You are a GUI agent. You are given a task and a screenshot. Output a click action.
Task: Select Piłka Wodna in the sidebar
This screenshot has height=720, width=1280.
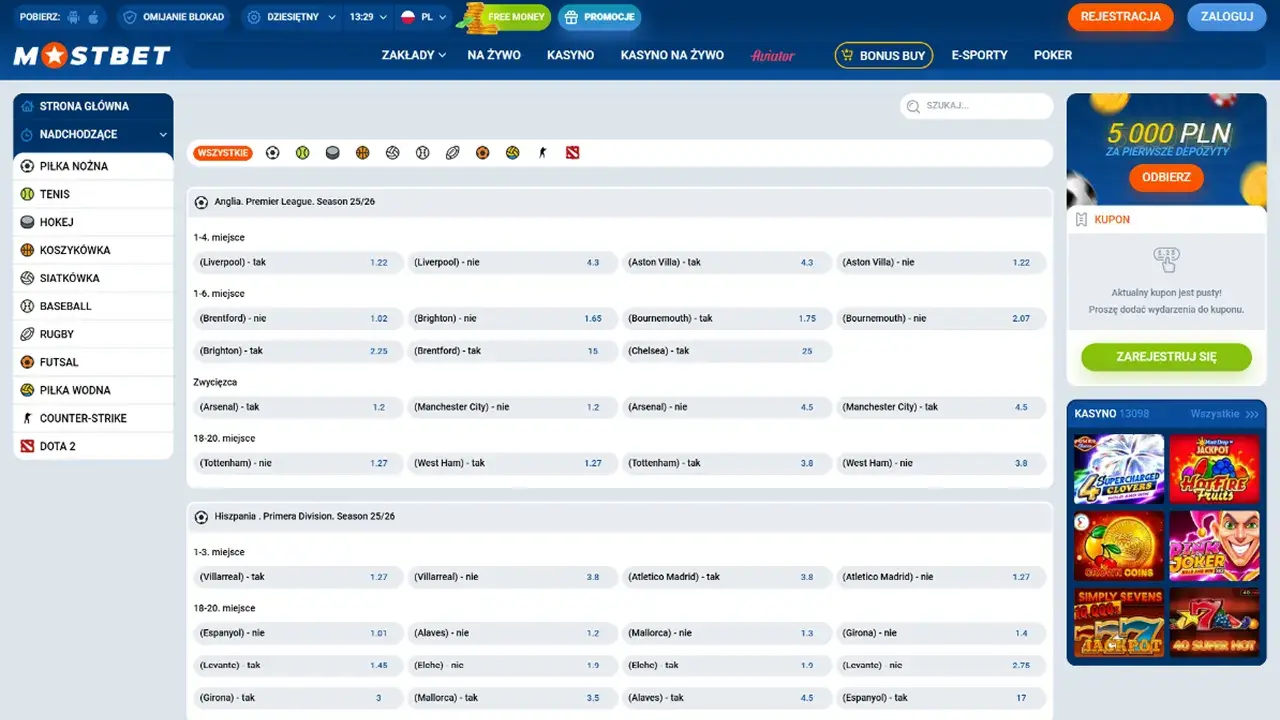93,390
